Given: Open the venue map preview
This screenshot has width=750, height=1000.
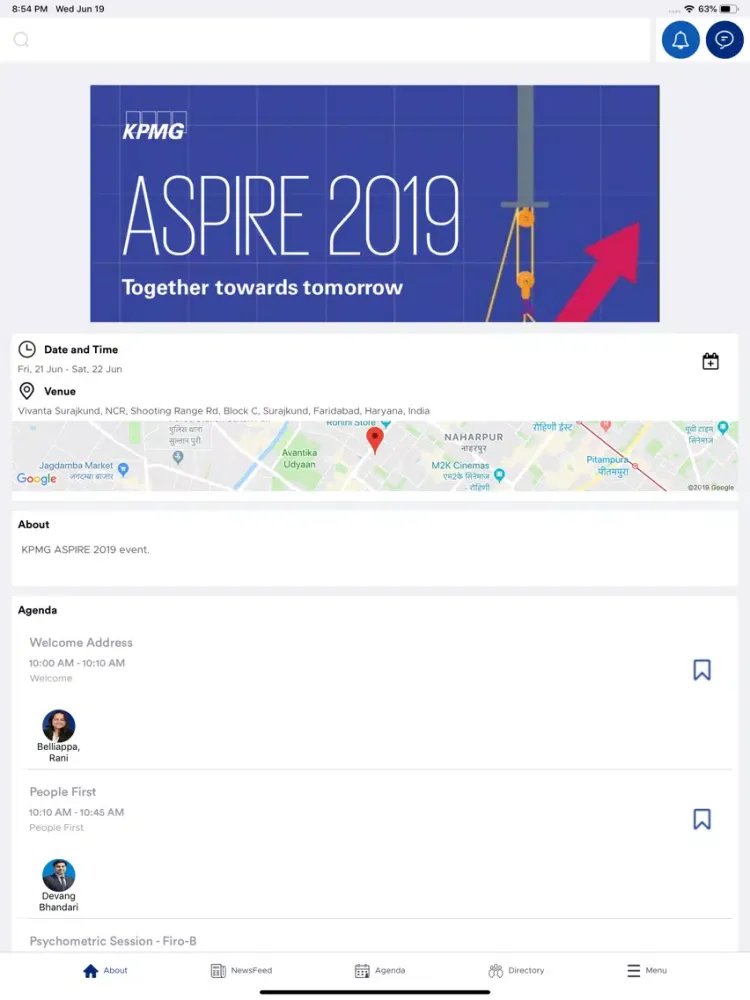Looking at the screenshot, I should pos(375,456).
